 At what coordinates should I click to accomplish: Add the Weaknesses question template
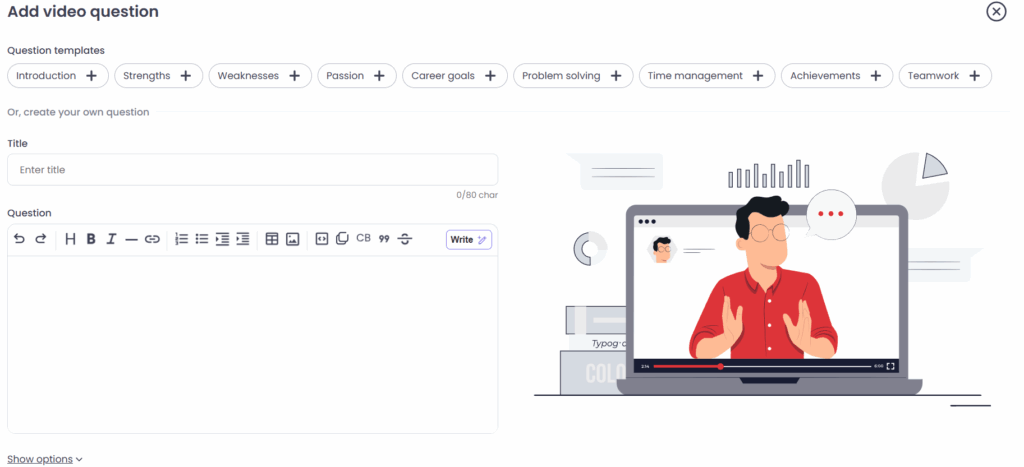(261, 76)
